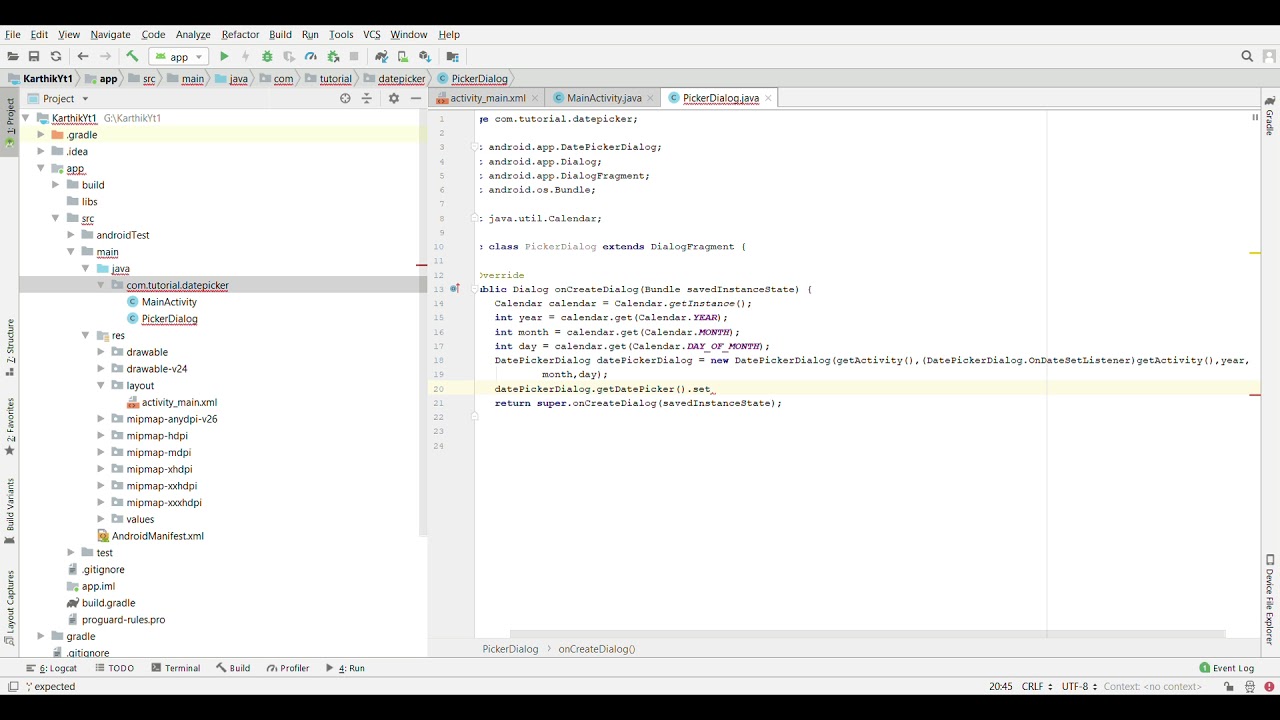
Task: Open the Refactor menu
Action: 240,34
